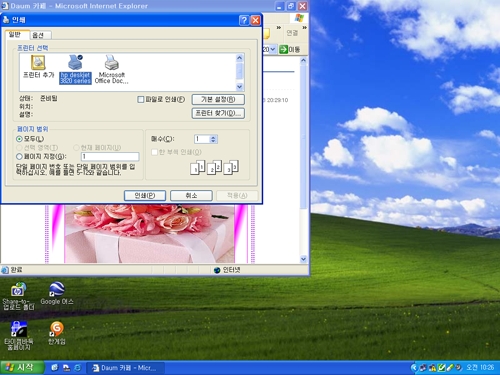Increase copies with the spinner up arrow
Screen dimensions: 500x375
coord(213,137)
